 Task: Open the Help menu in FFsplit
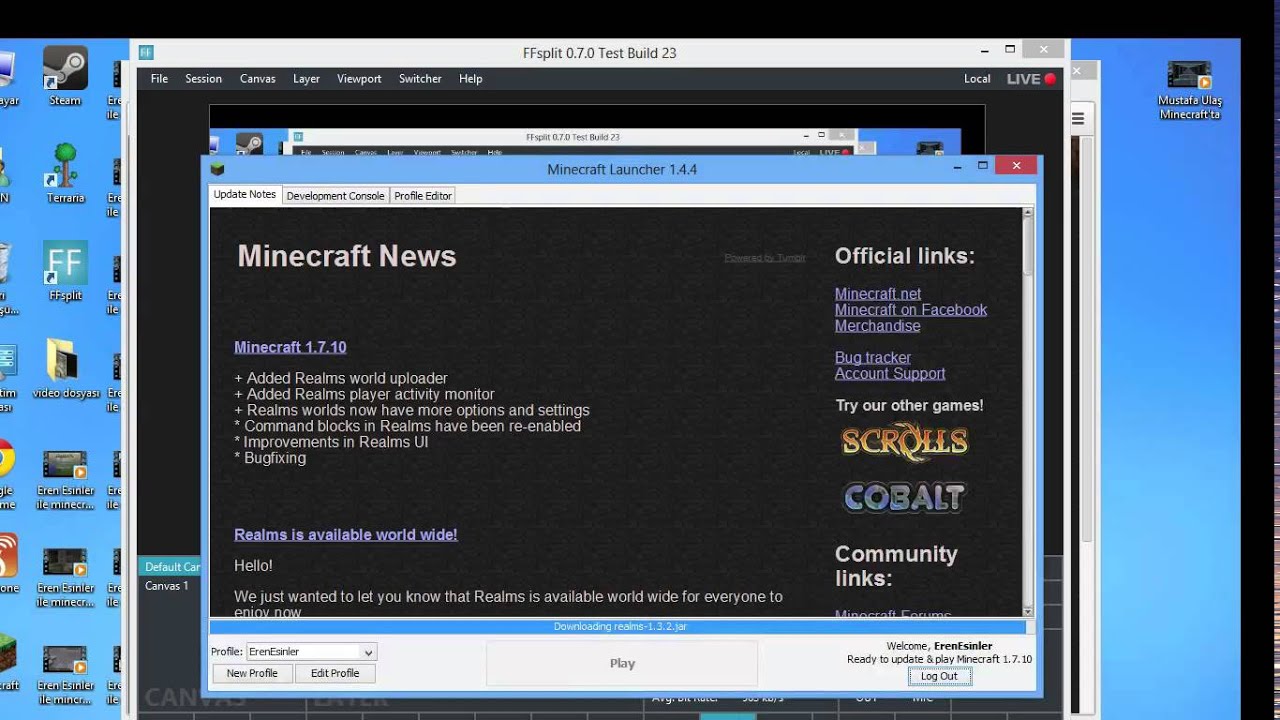click(470, 79)
